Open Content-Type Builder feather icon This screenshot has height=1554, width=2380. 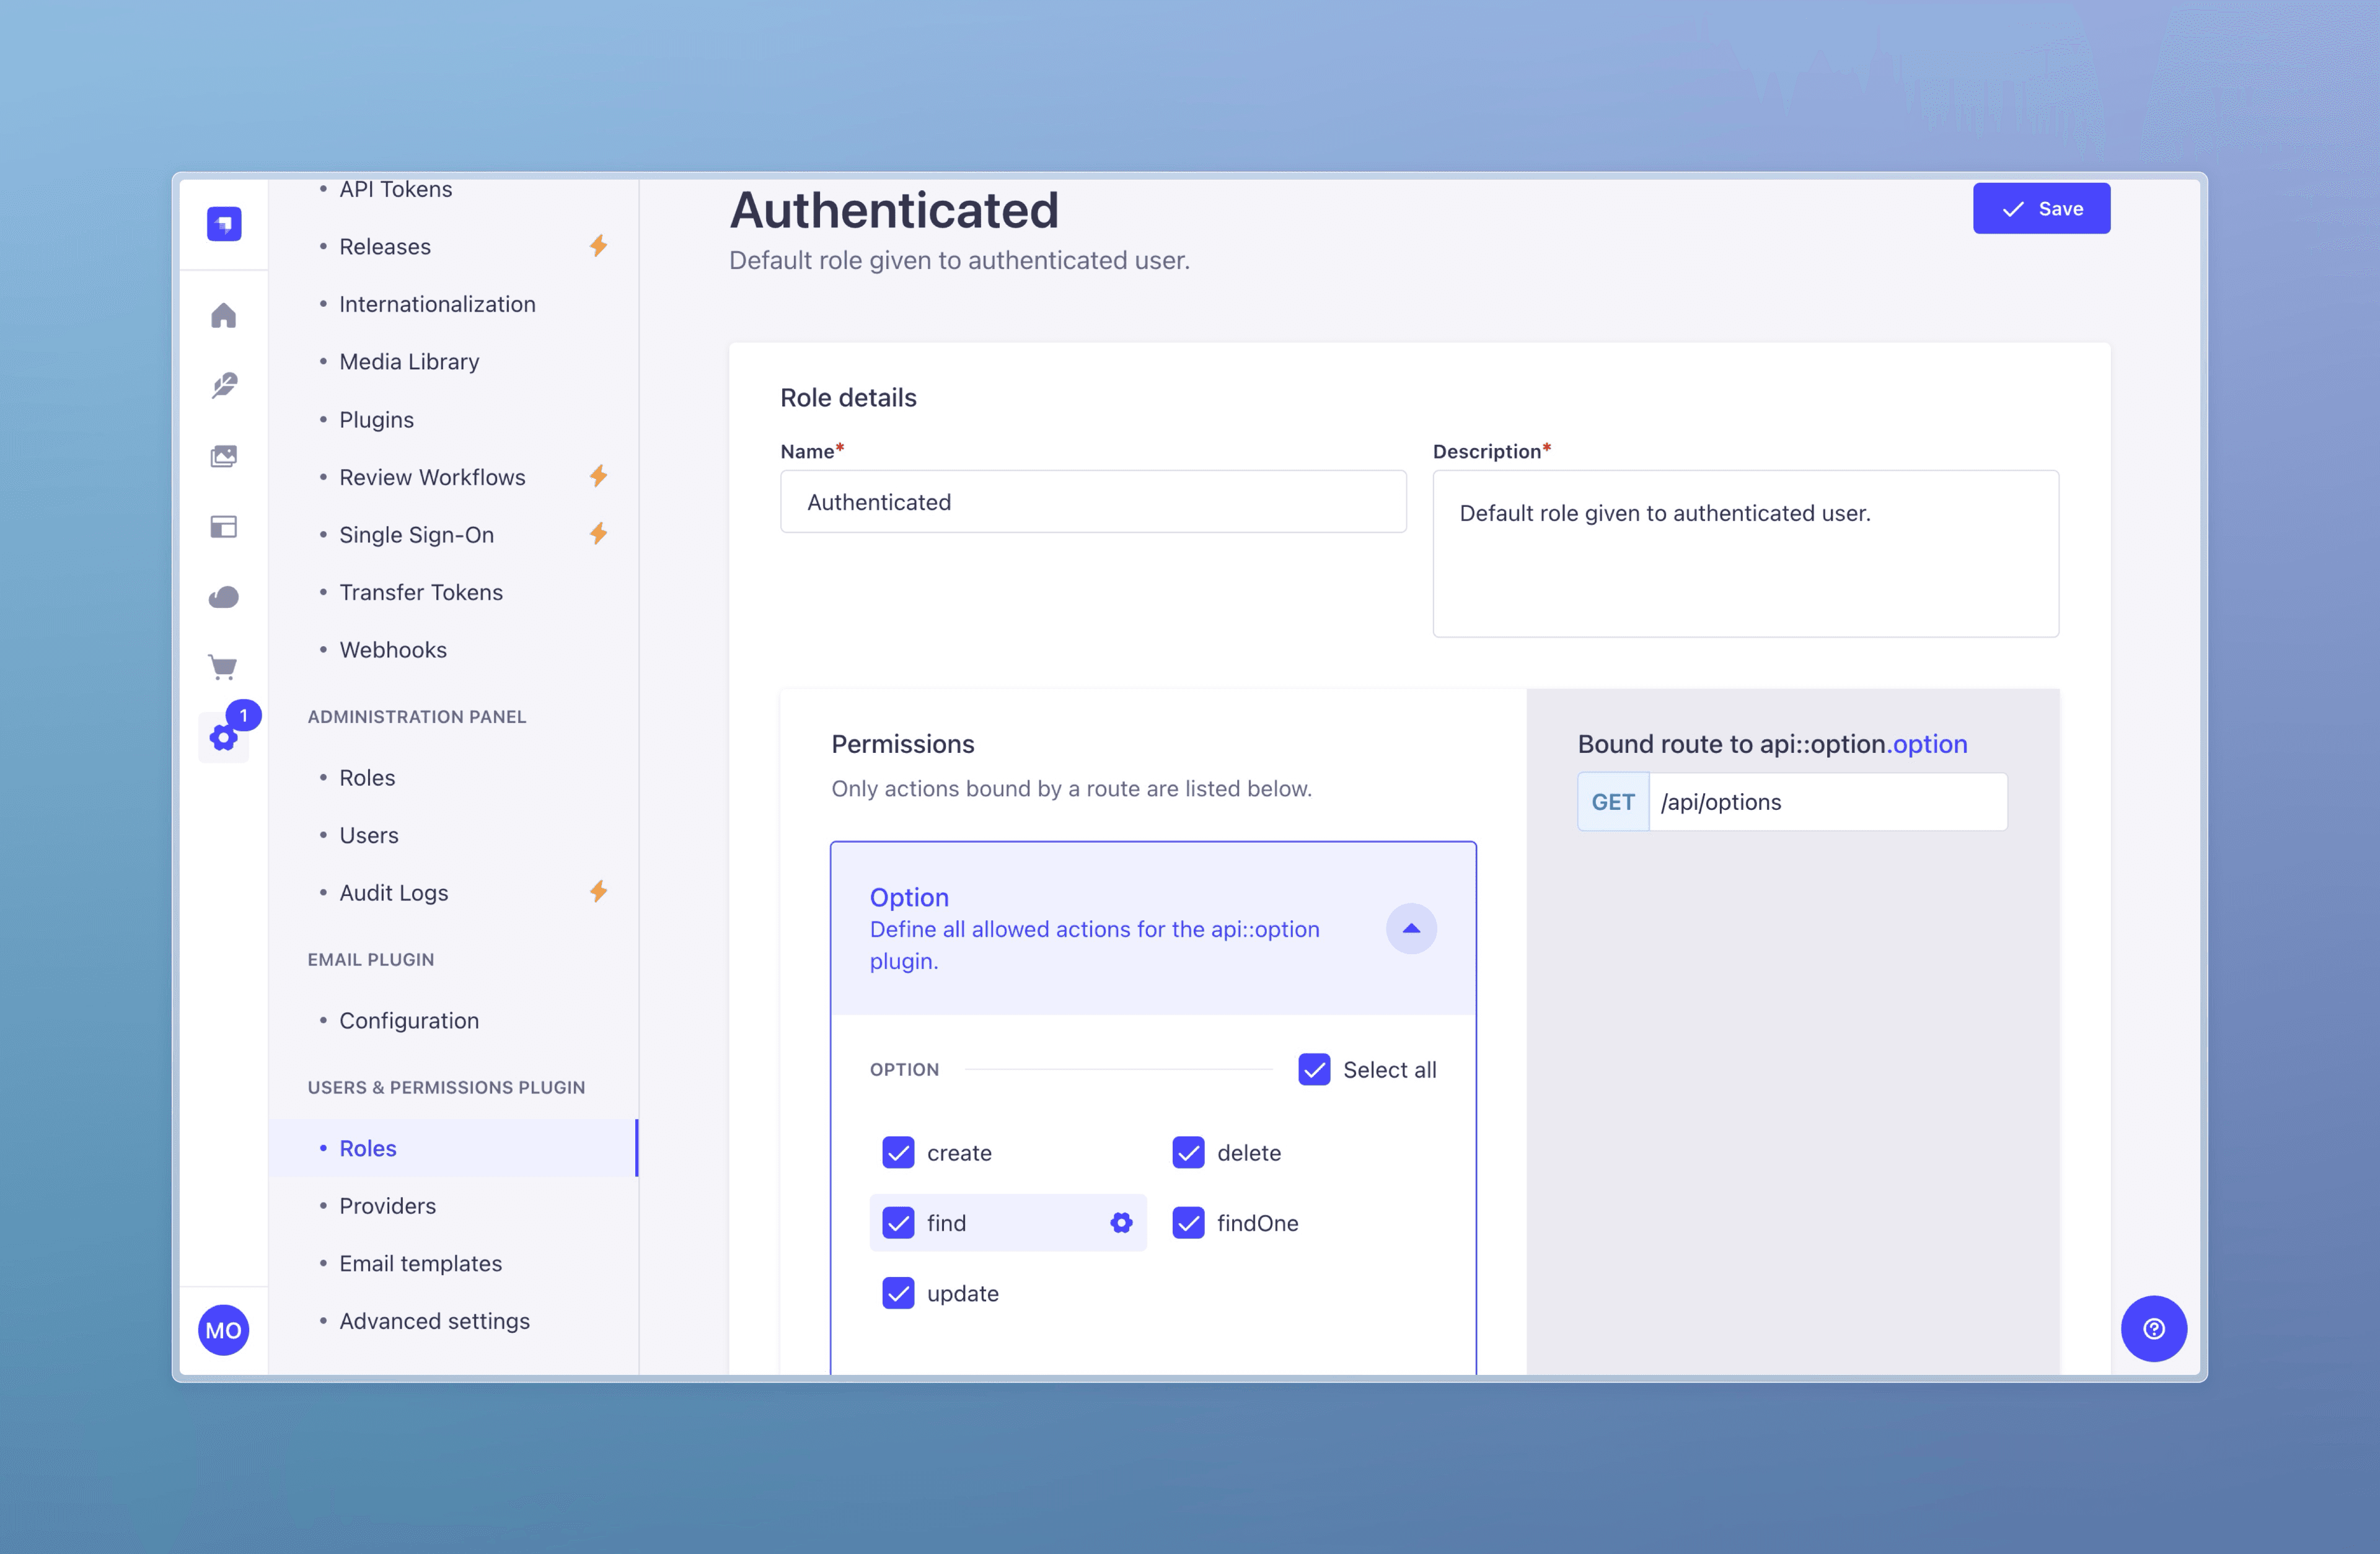[223, 386]
